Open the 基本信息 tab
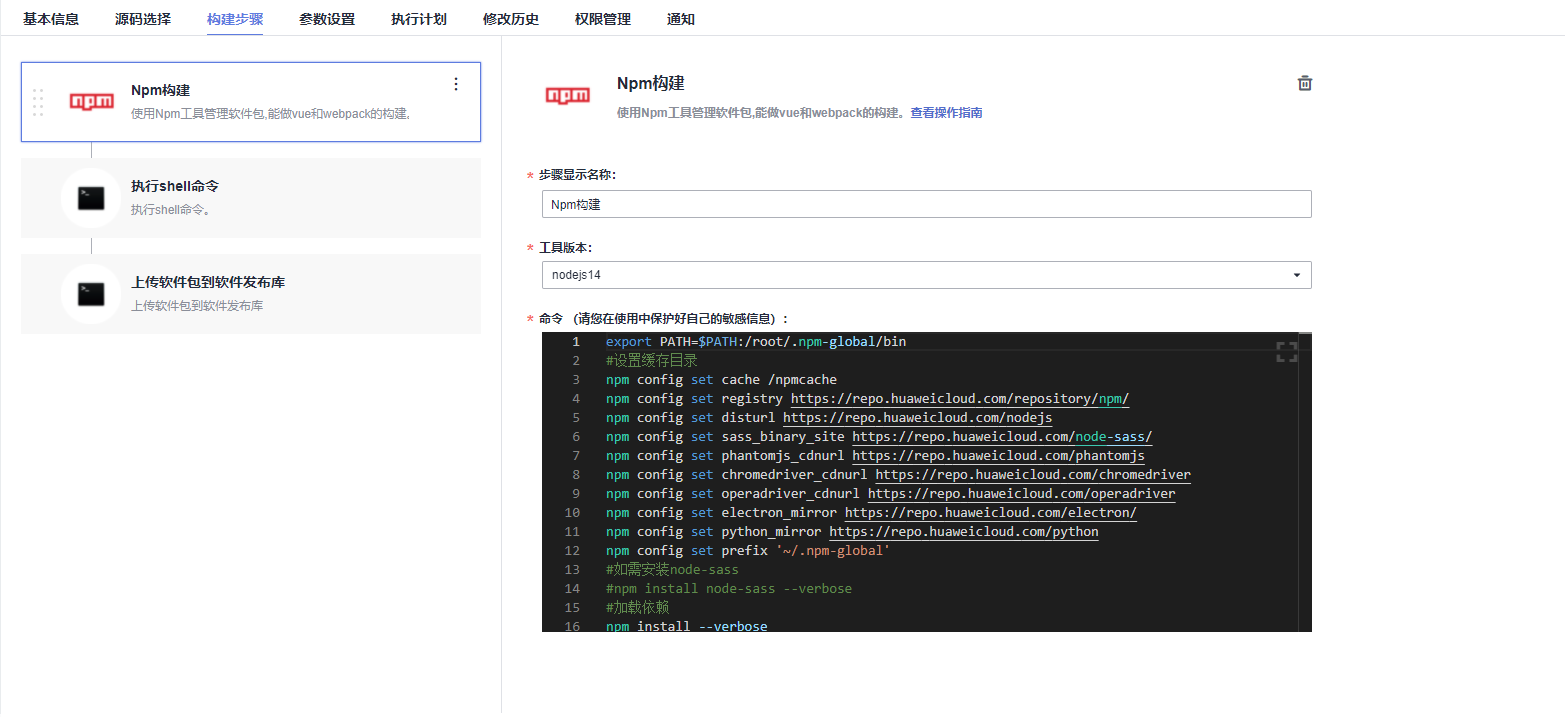The width and height of the screenshot is (1565, 717). point(51,19)
